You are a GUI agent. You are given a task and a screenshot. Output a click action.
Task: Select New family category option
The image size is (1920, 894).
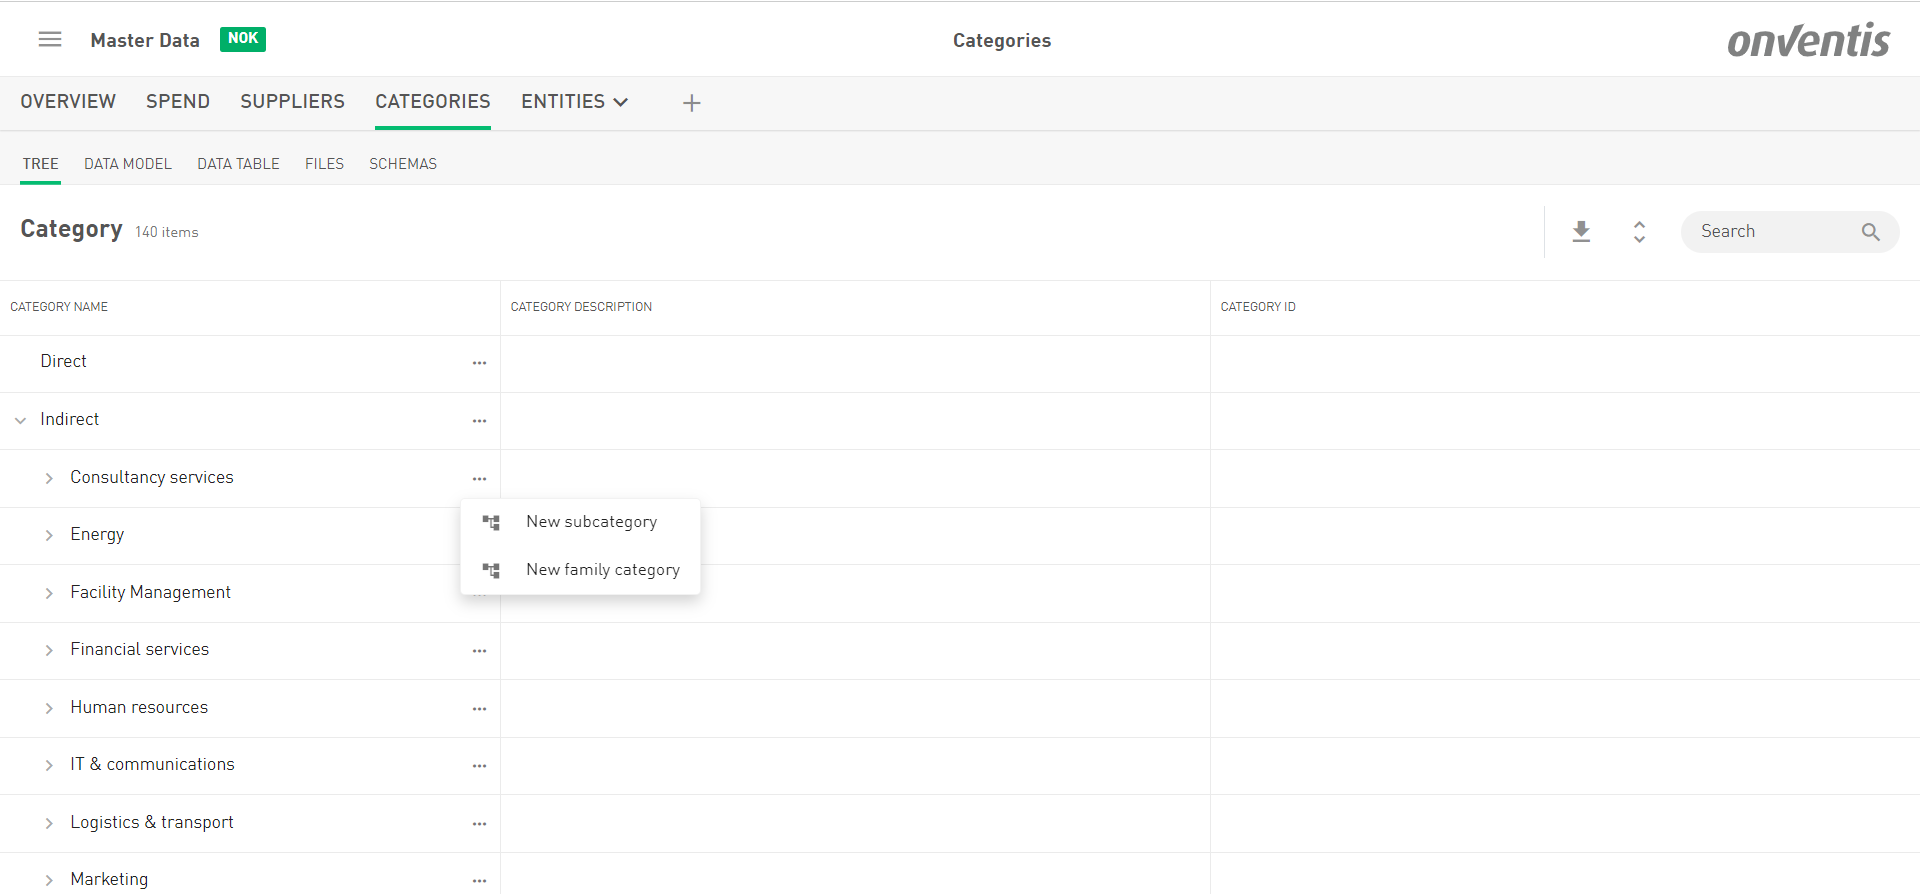point(602,570)
